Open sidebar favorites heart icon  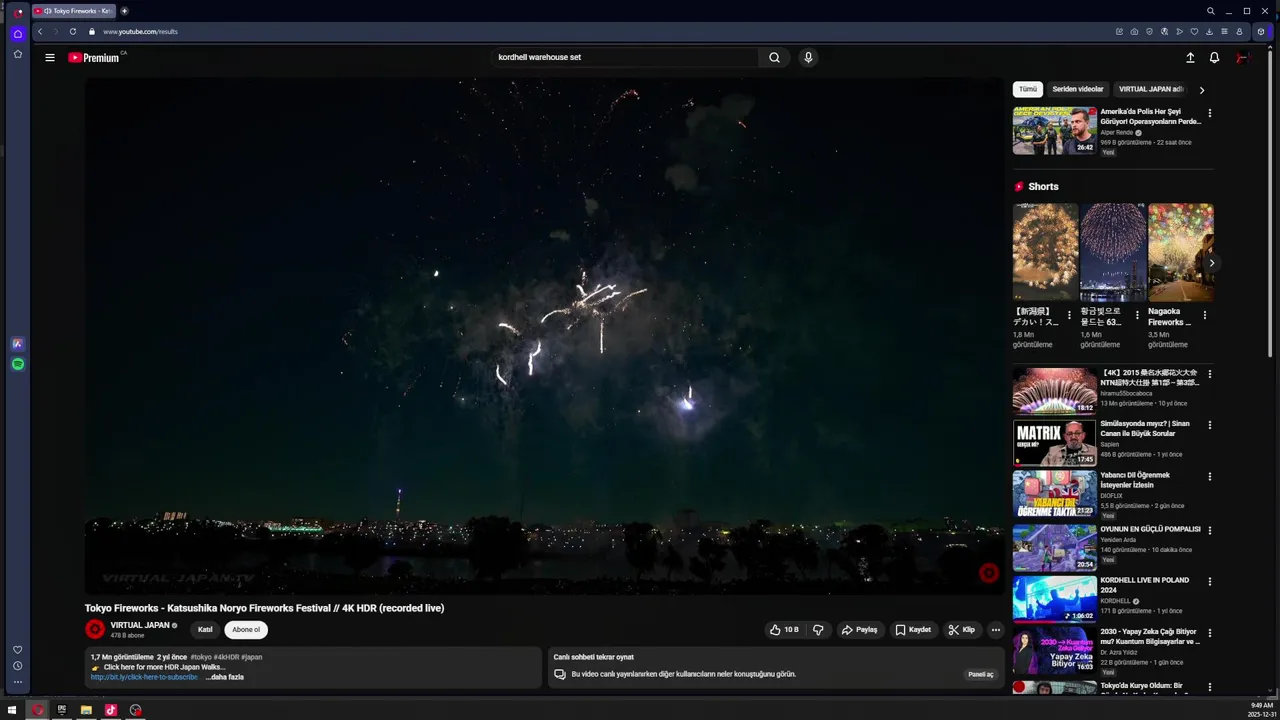[17, 650]
